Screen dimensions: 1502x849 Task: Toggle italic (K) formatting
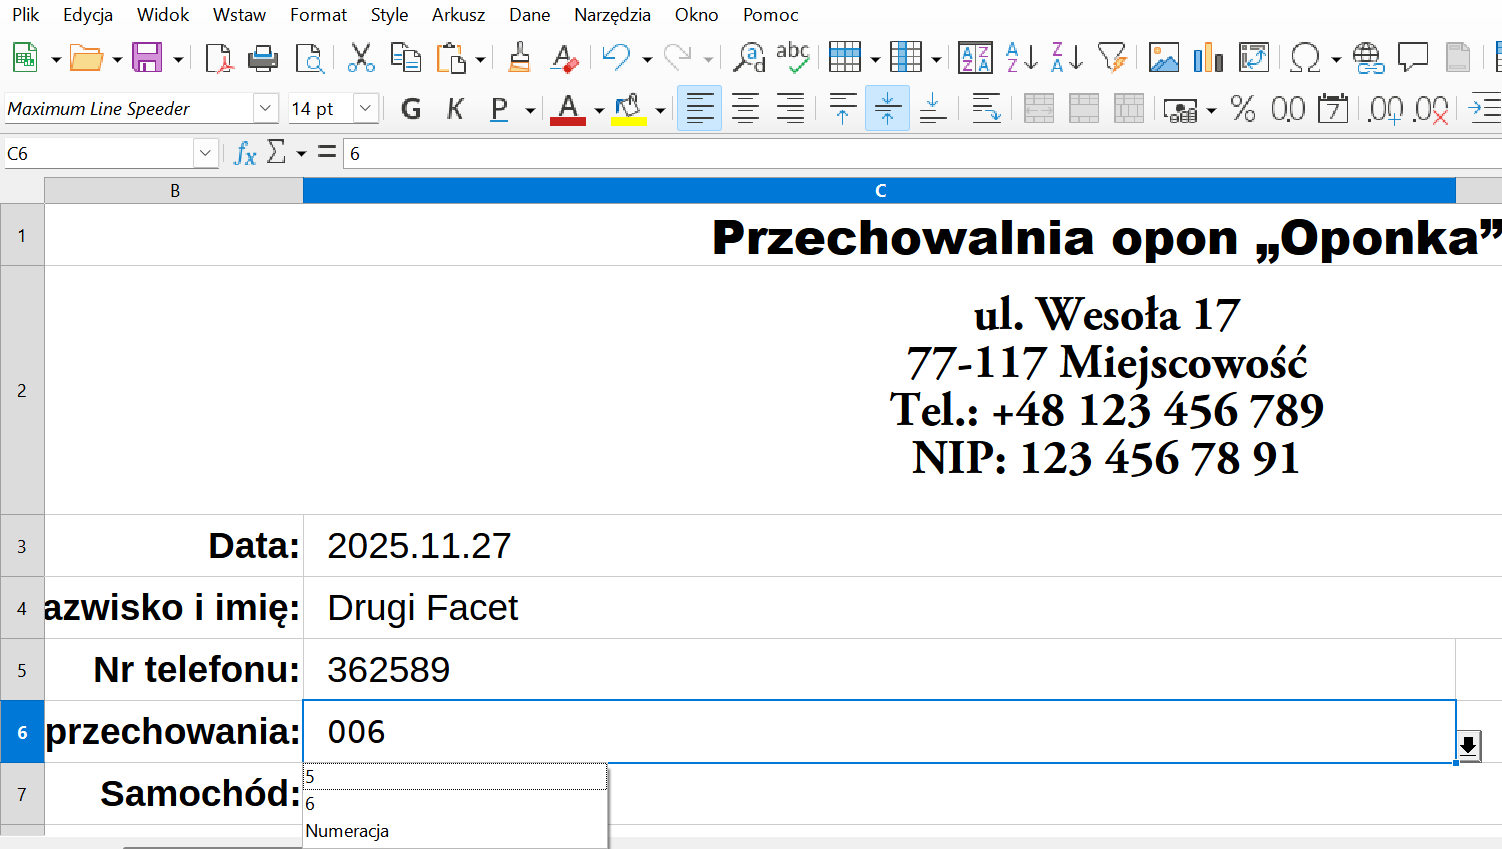(455, 108)
